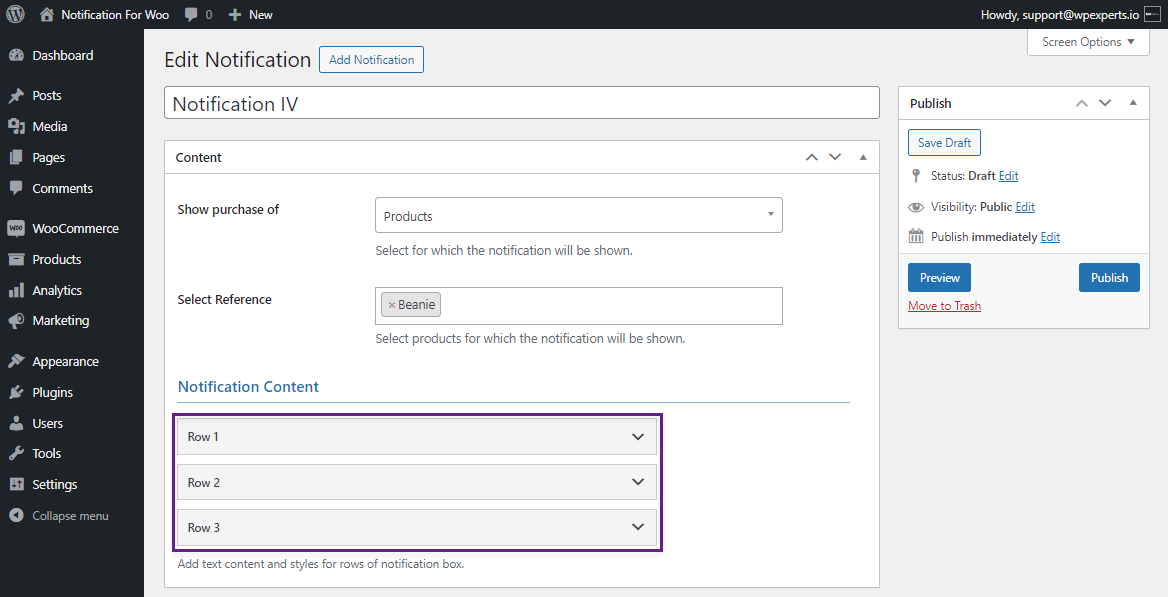Viewport: 1168px width, 597px height.
Task: Open the New content menu label
Action: click(x=261, y=15)
